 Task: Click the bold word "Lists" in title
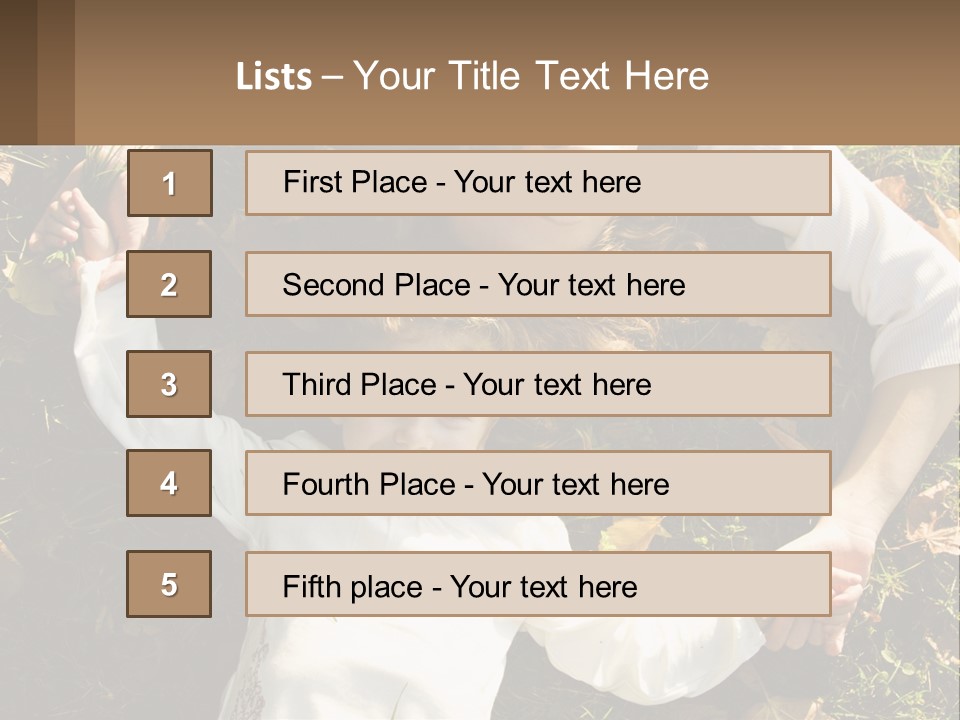pyautogui.click(x=274, y=77)
